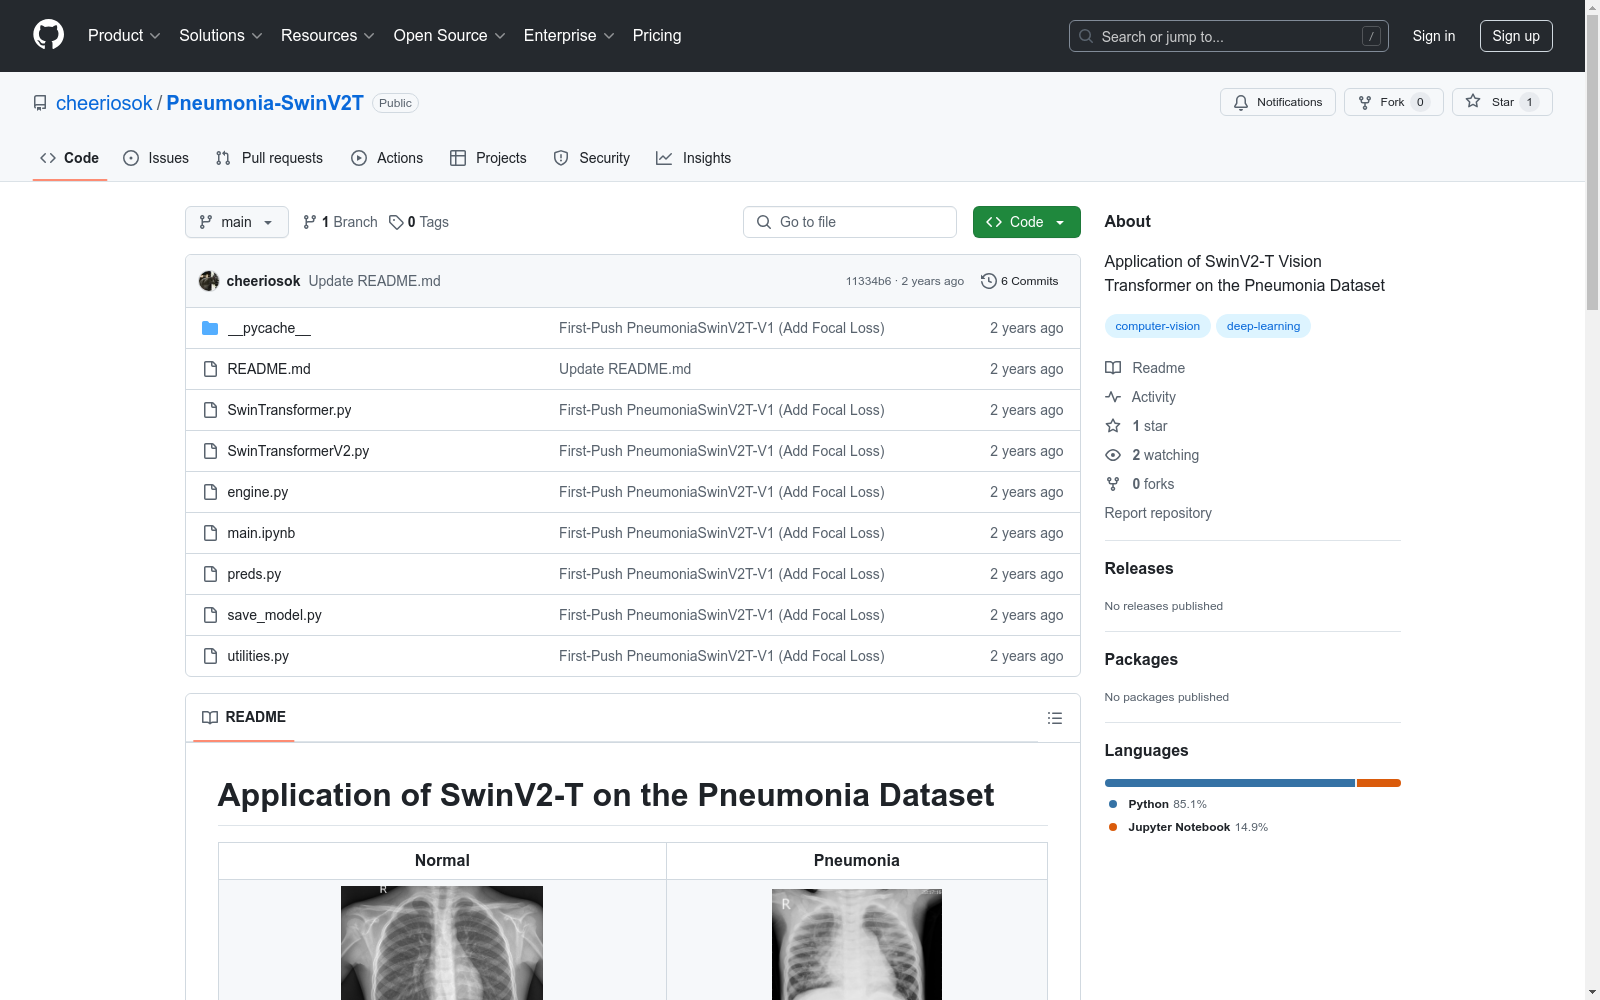
Task: Go to the Security tab
Action: click(x=592, y=158)
